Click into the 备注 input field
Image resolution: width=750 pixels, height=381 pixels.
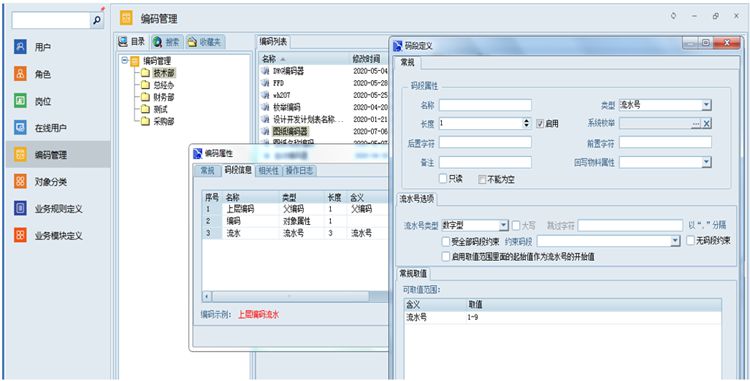coord(485,163)
